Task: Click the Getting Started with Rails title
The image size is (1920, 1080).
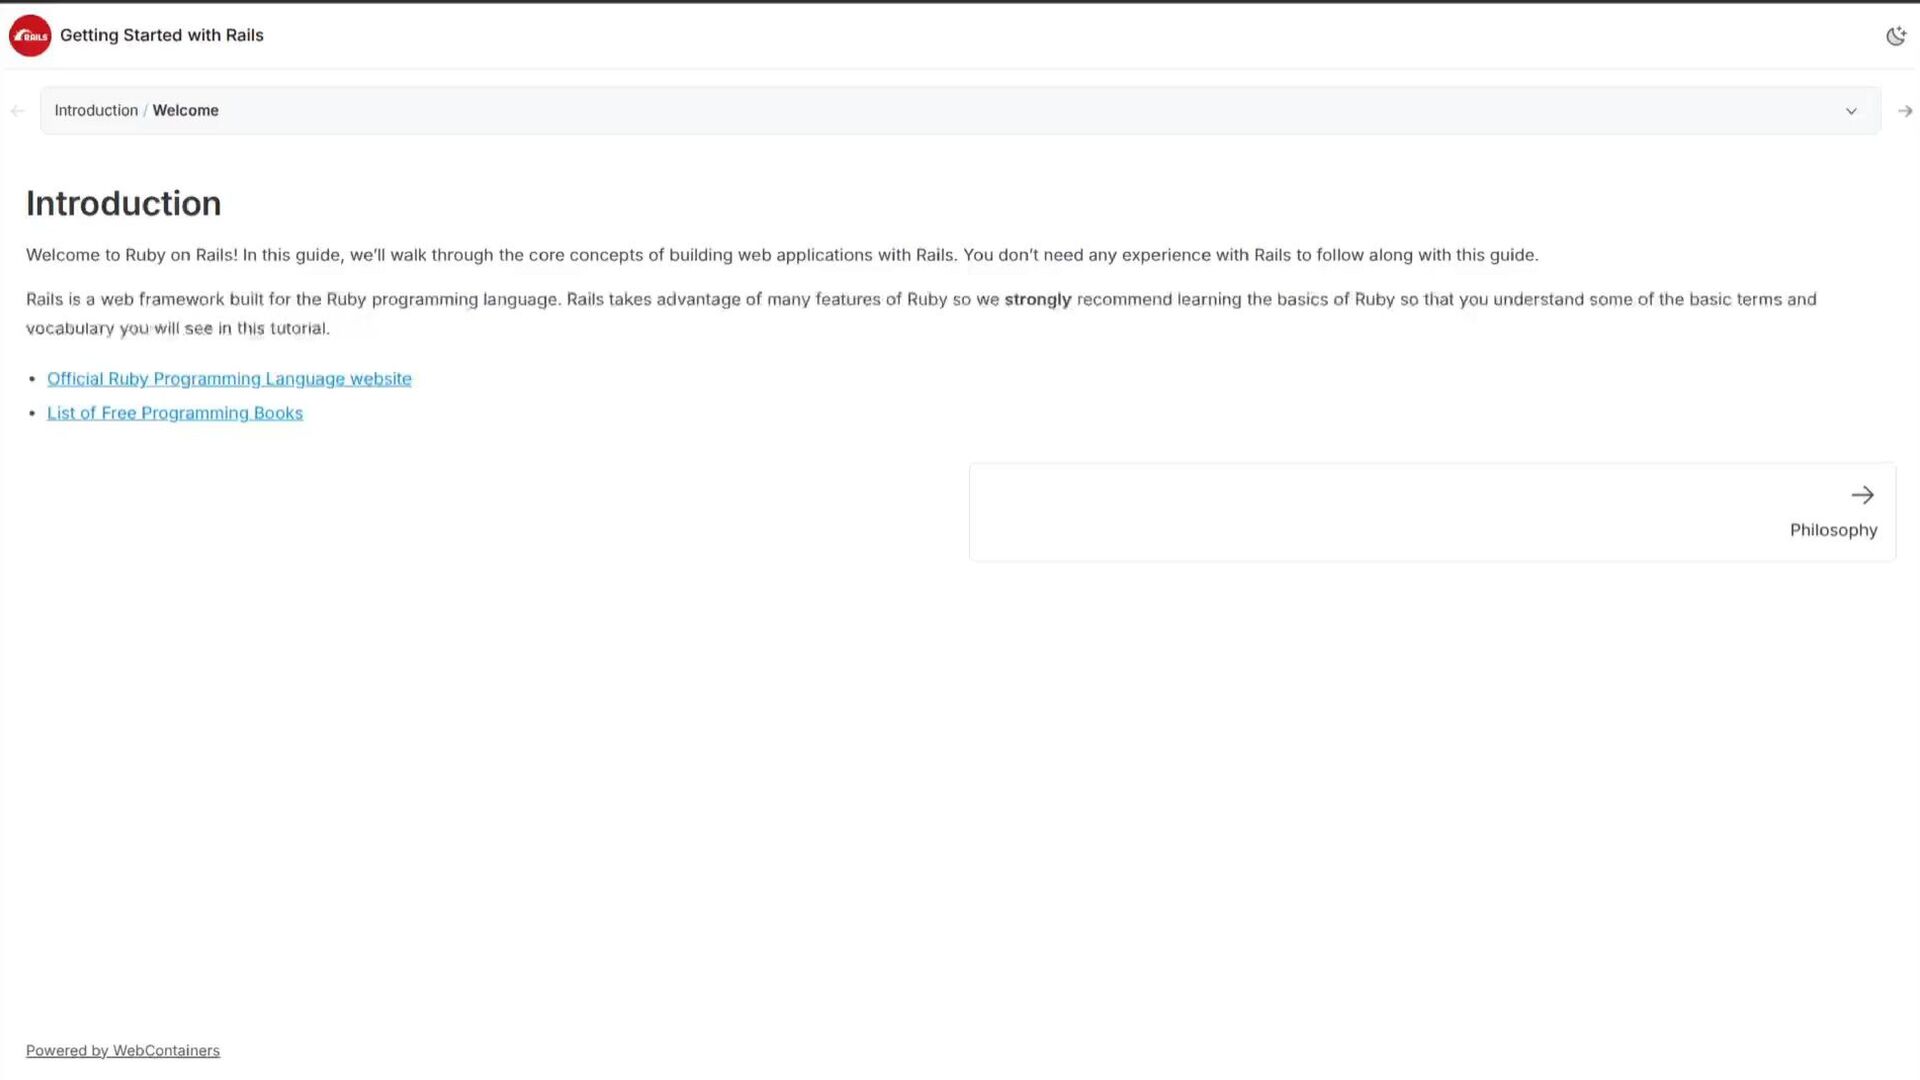Action: tap(162, 35)
